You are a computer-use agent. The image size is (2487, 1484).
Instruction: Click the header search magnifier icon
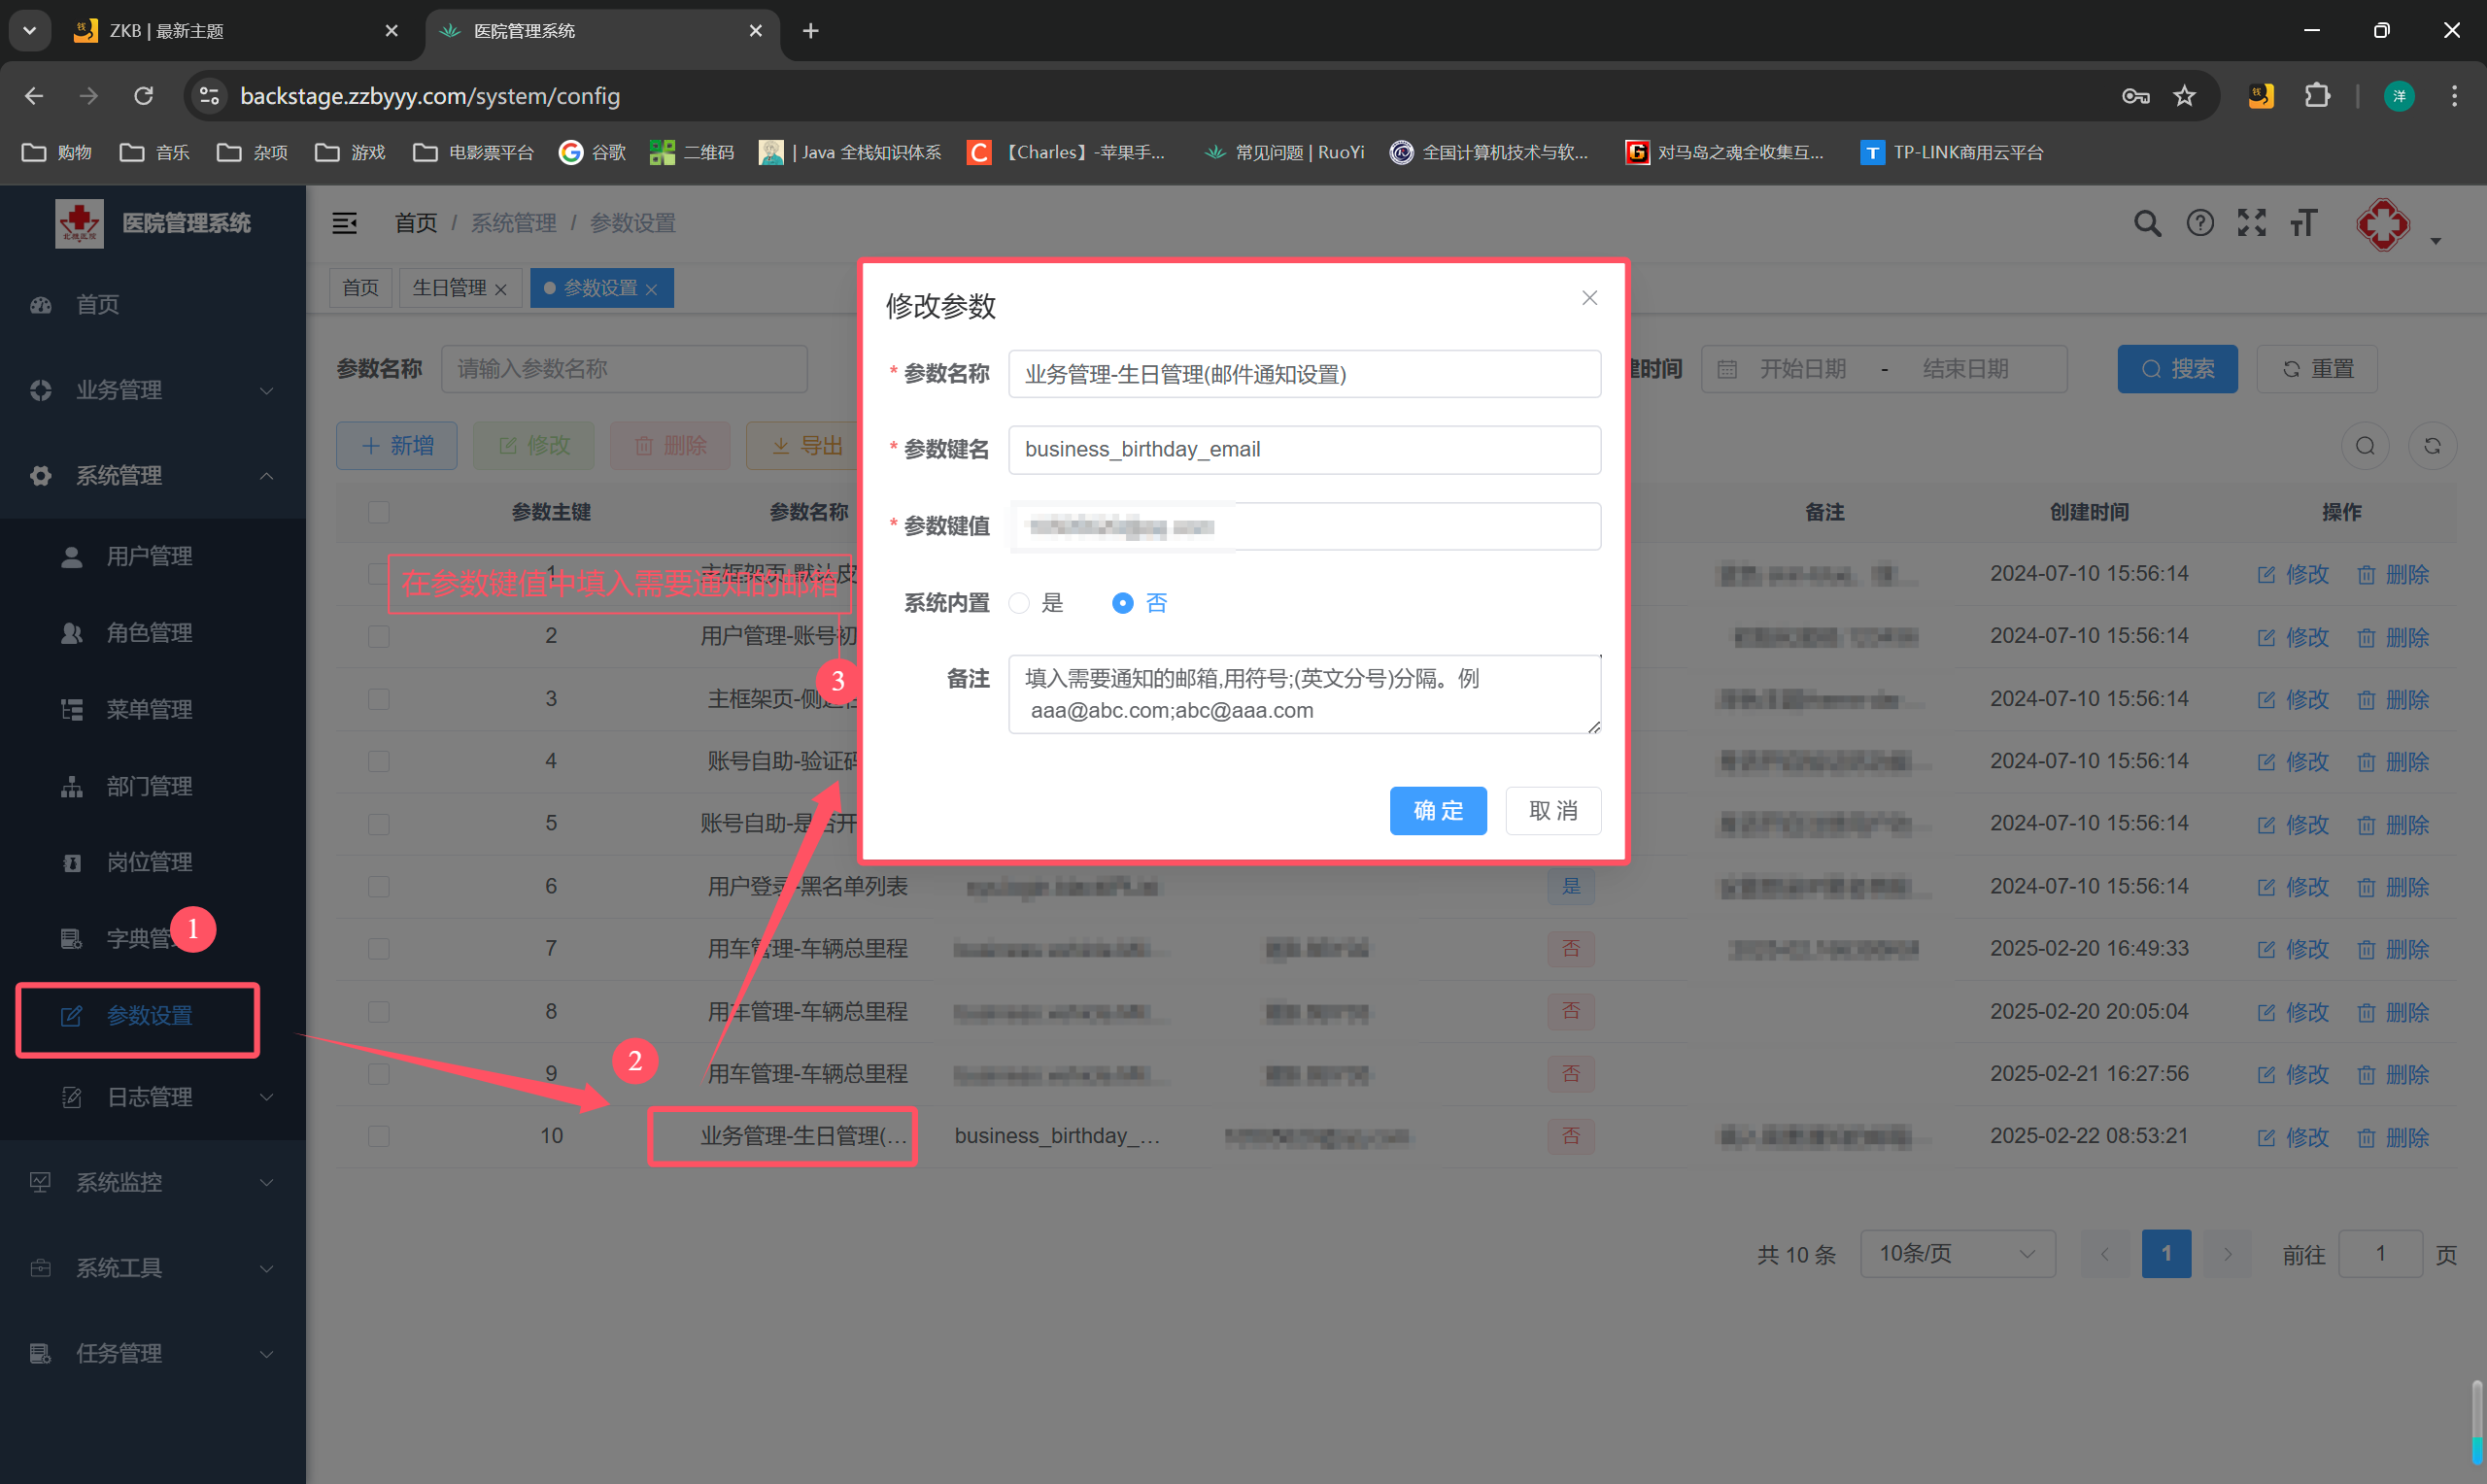point(2146,223)
